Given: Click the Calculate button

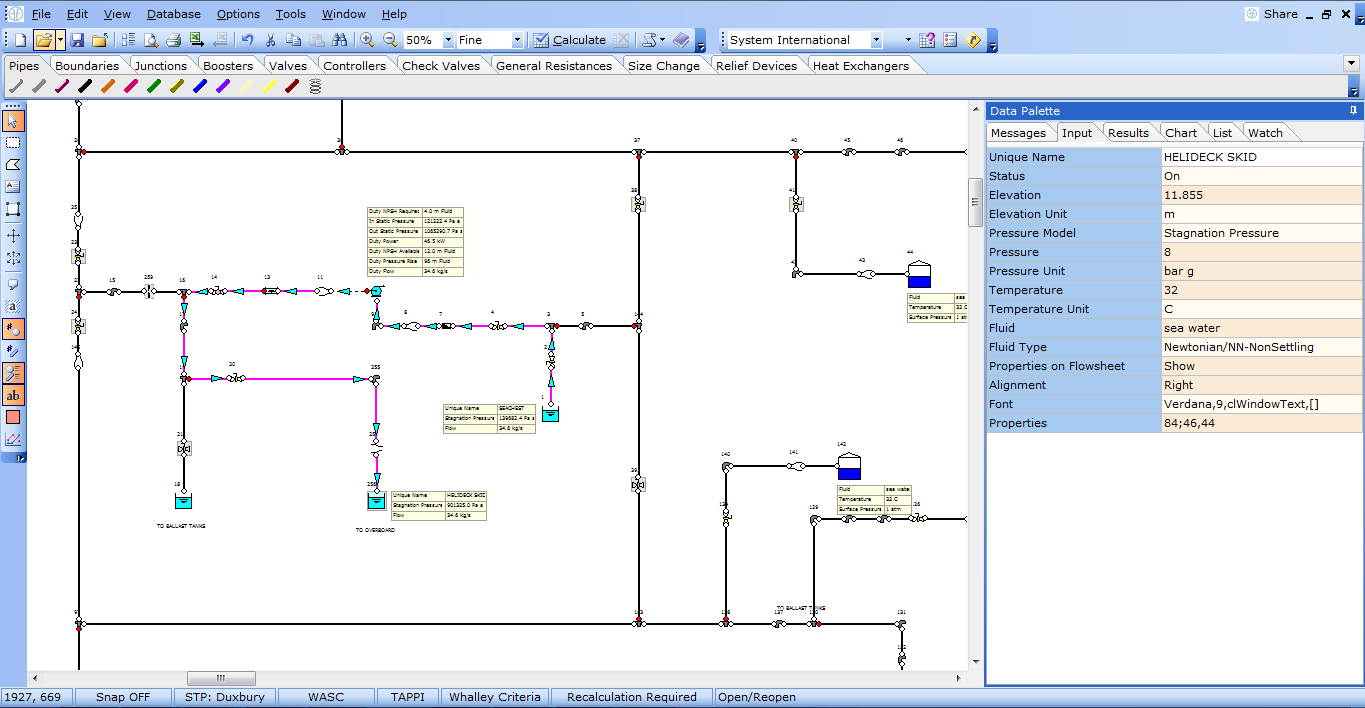Looking at the screenshot, I should [x=569, y=40].
